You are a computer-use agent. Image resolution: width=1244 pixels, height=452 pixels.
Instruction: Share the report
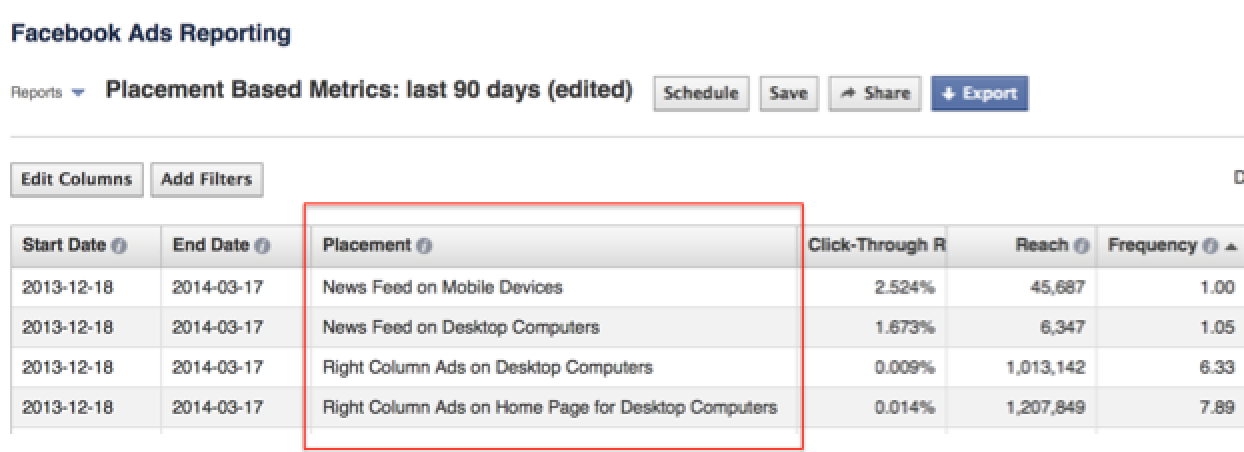pos(874,93)
